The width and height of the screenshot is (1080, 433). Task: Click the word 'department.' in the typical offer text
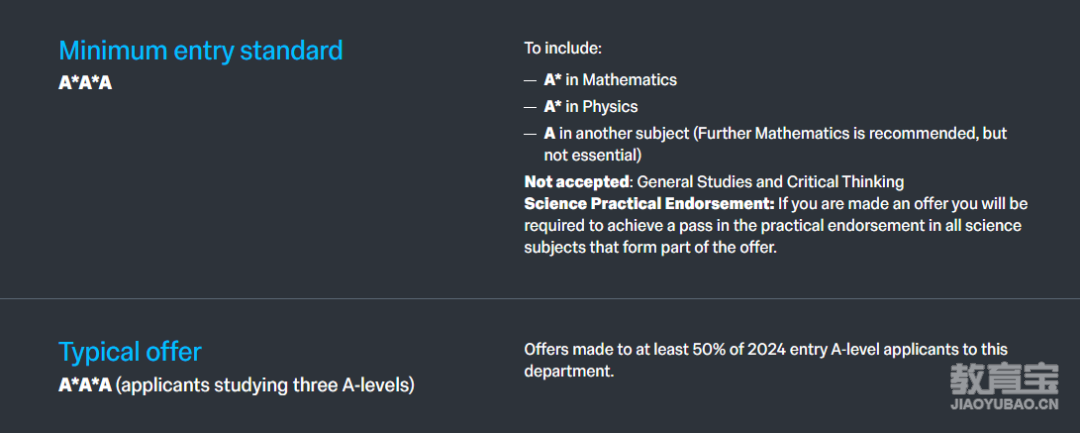coord(568,372)
